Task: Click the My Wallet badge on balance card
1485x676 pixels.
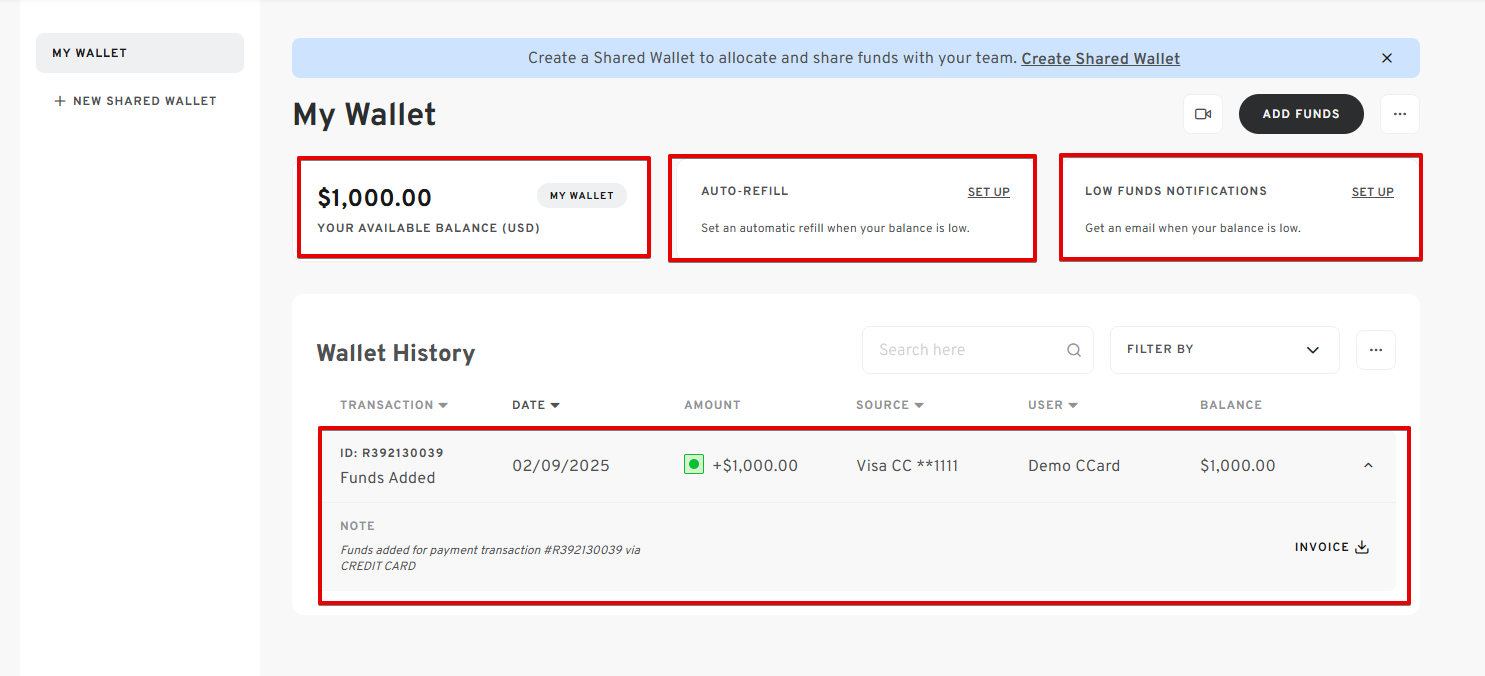Action: pyautogui.click(x=582, y=196)
